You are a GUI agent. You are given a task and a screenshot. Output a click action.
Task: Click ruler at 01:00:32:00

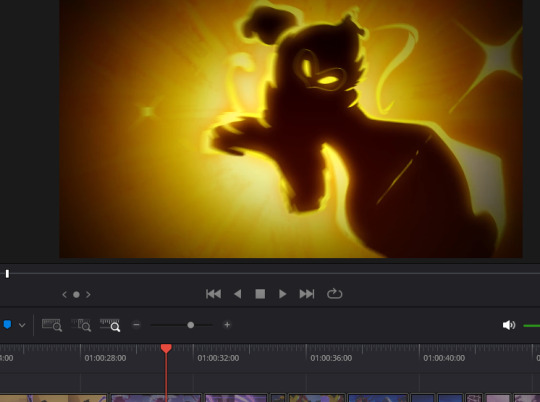pos(218,358)
